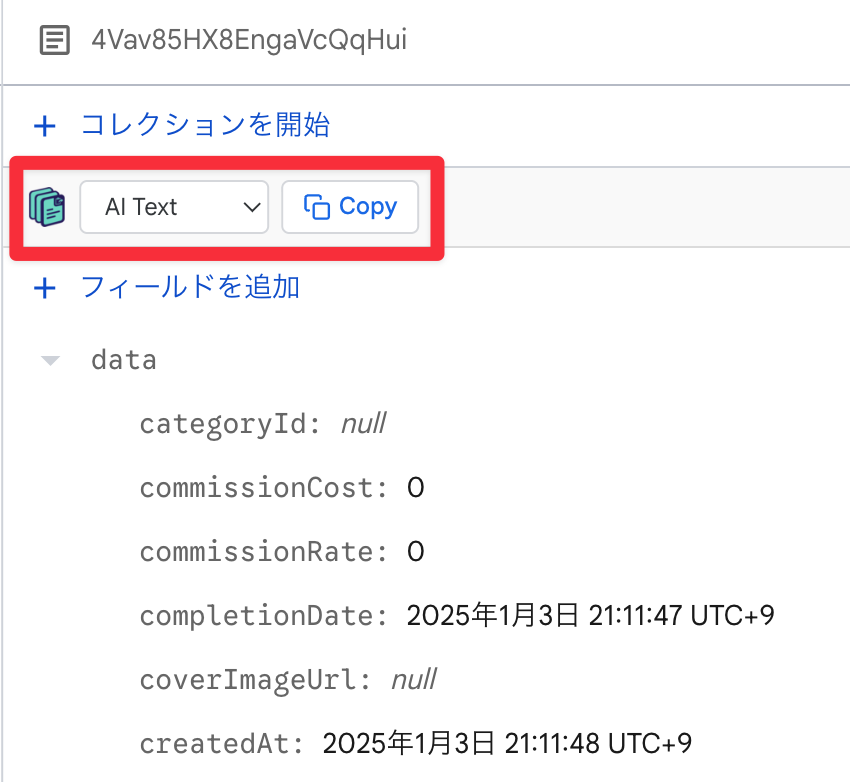Click the plus icon for フィールドを追加
850x782 pixels.
[45, 288]
